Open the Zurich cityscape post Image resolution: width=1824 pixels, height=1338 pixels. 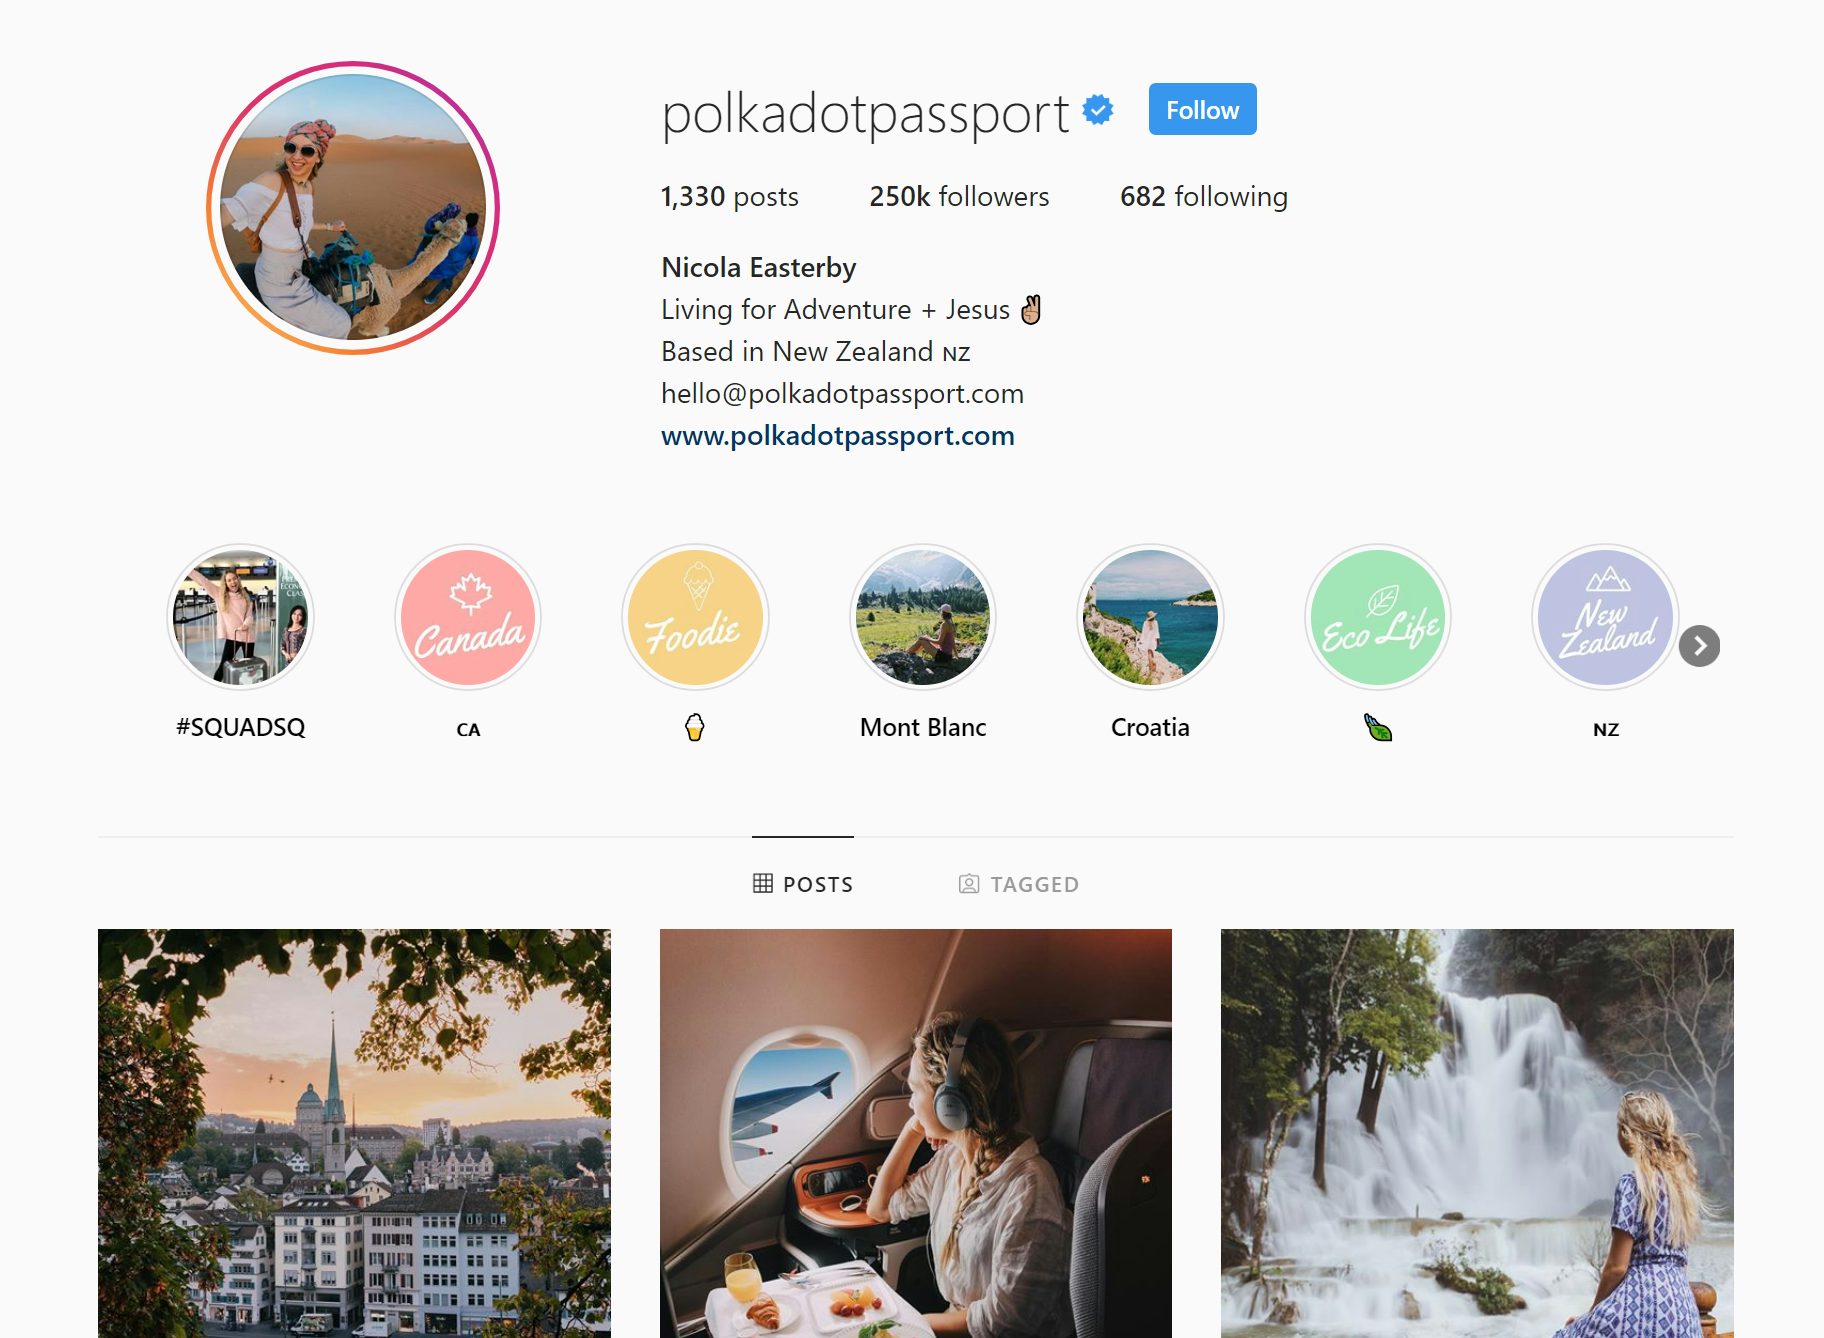354,1133
